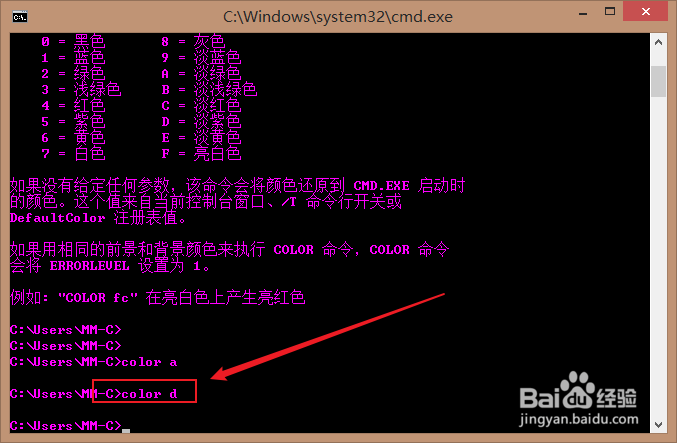Click the DefaultColor registry text
The height and width of the screenshot is (443, 677).
[x=57, y=218]
